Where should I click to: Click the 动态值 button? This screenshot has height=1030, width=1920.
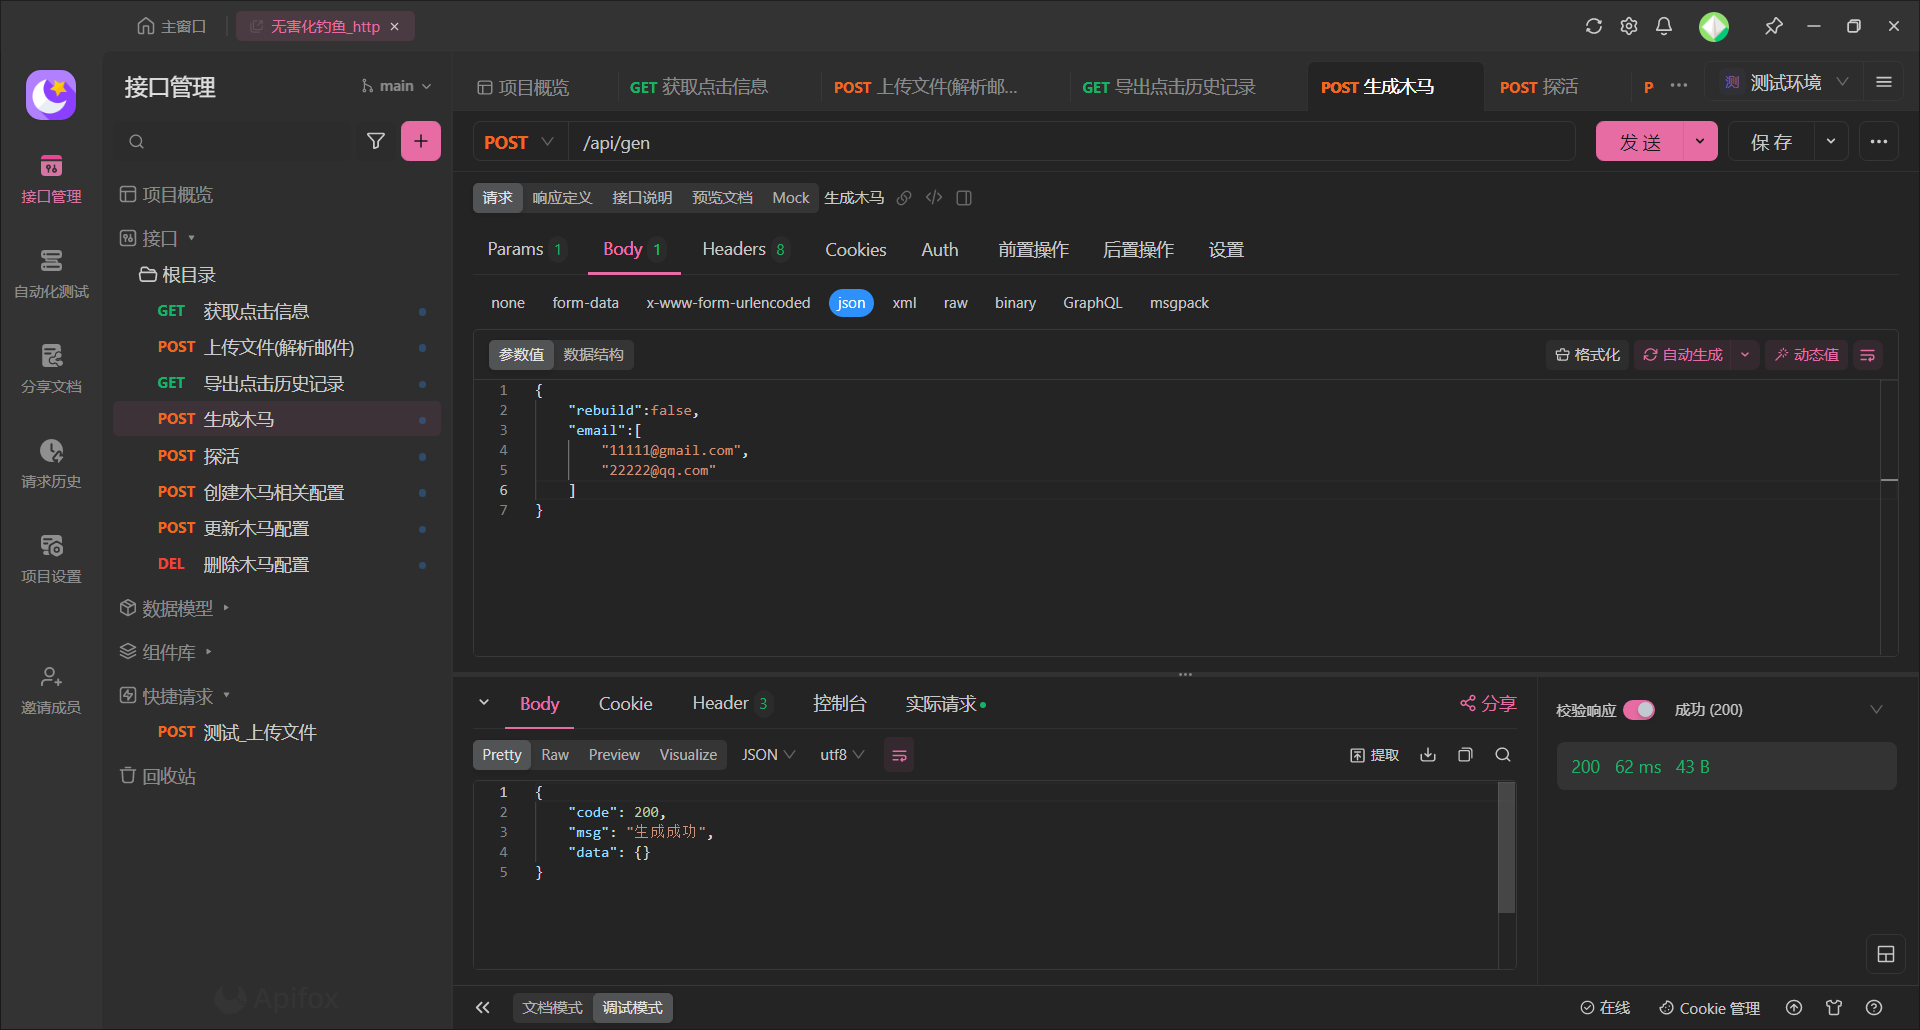point(1806,355)
